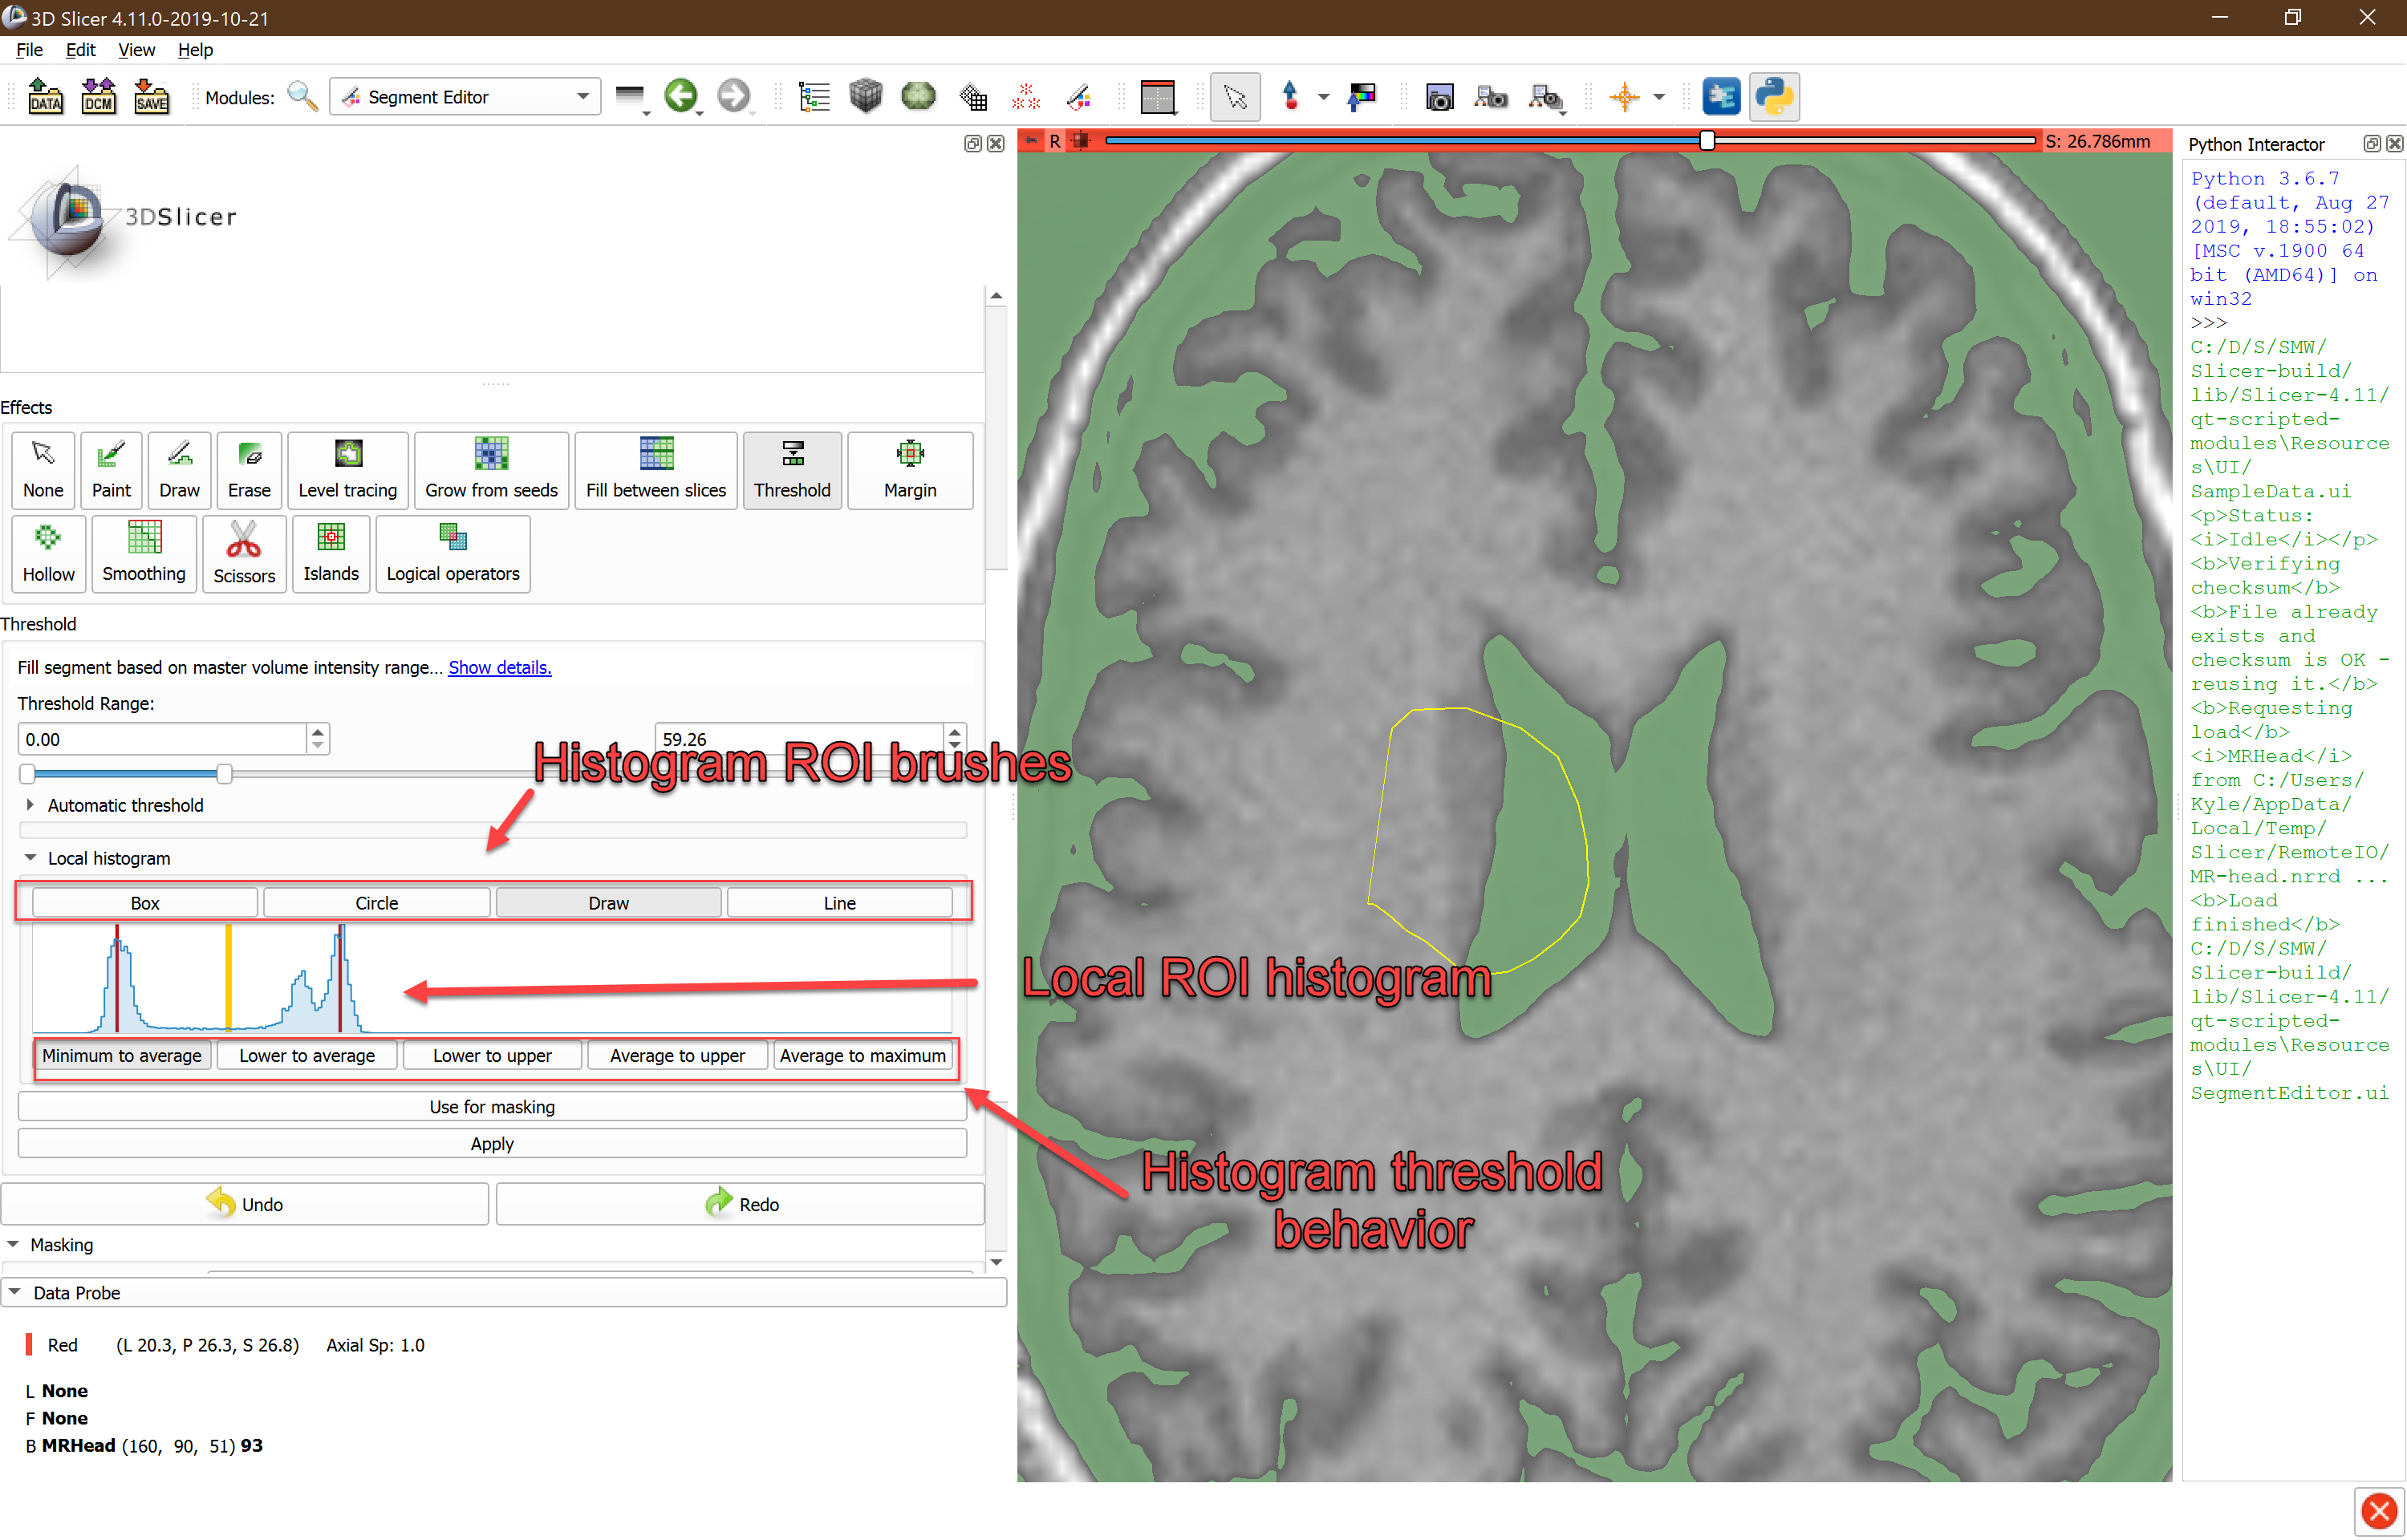
Task: Switch histogram brush to Circle
Action: tap(376, 903)
